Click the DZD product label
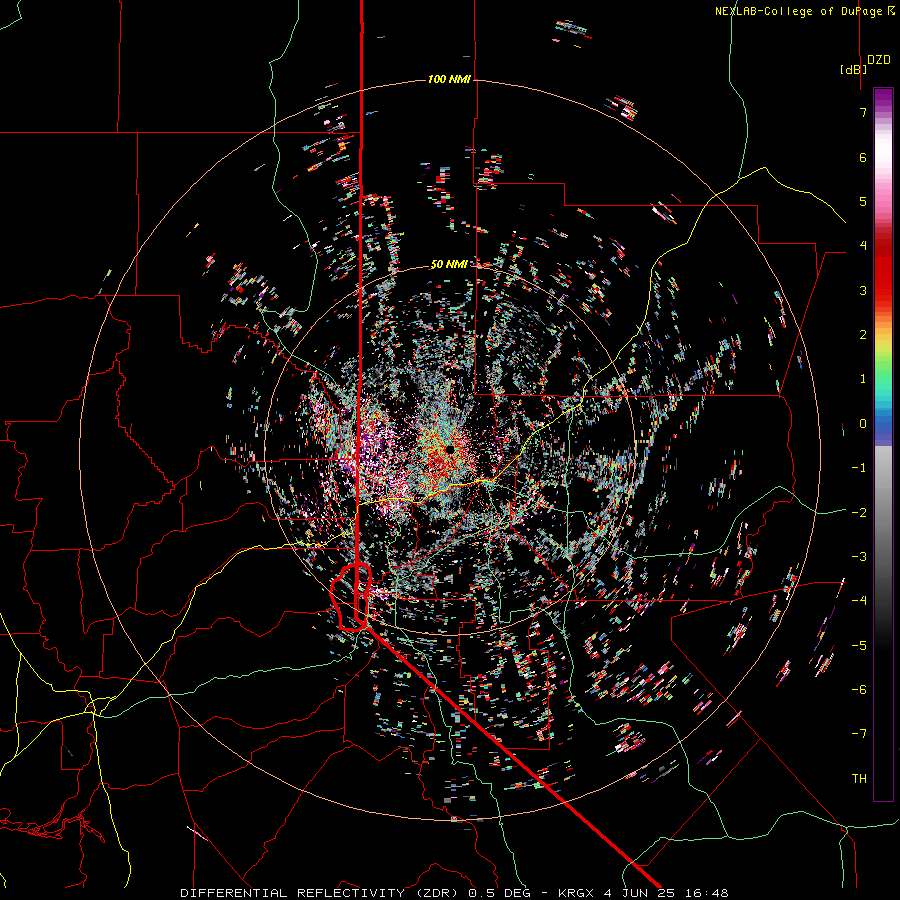 click(879, 60)
